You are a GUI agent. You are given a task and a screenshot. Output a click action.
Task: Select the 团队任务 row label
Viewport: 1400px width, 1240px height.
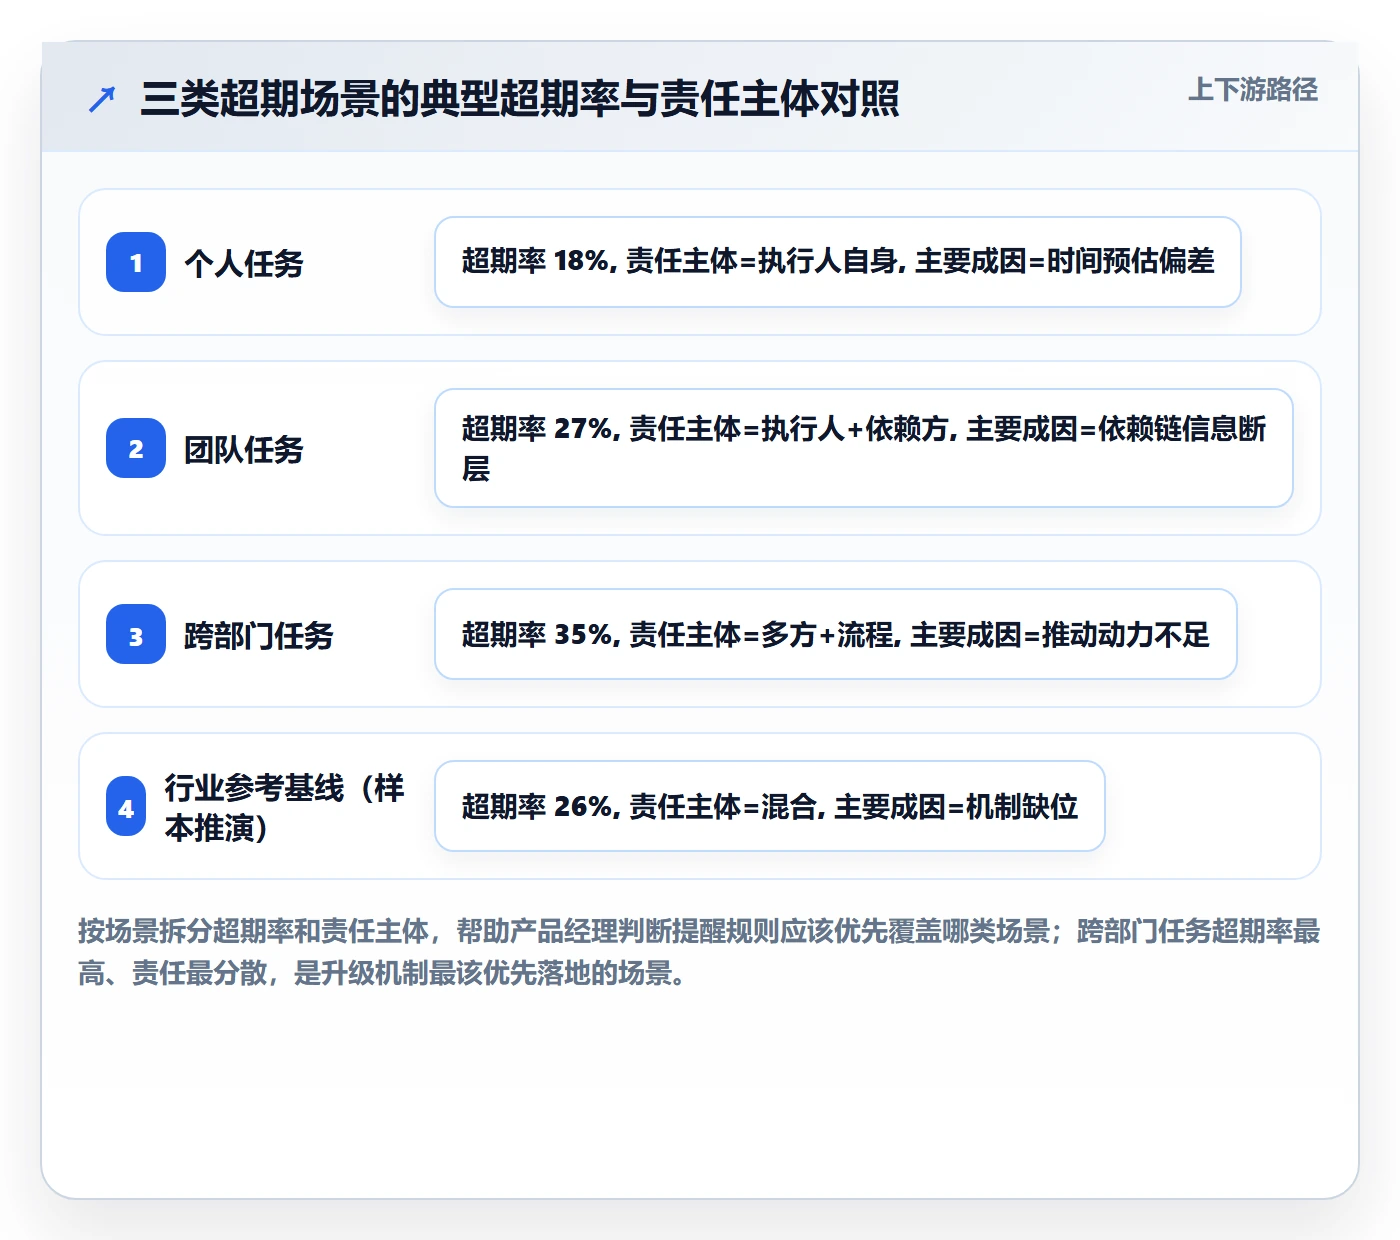click(244, 449)
